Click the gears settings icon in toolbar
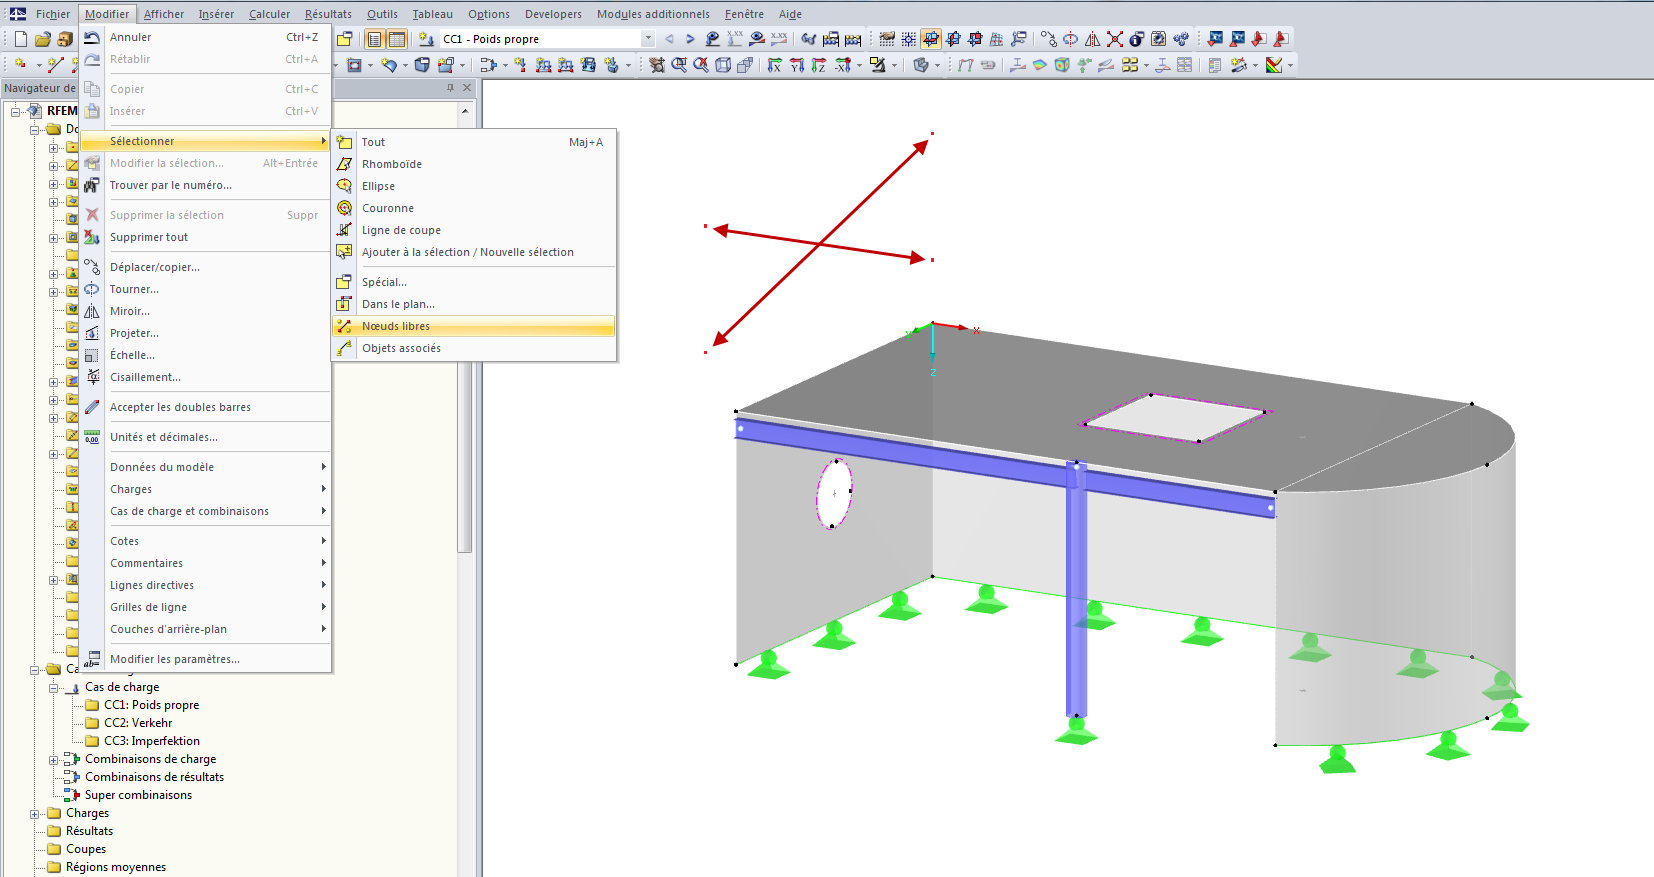Viewport: 1654px width, 877px height. (x=1181, y=39)
